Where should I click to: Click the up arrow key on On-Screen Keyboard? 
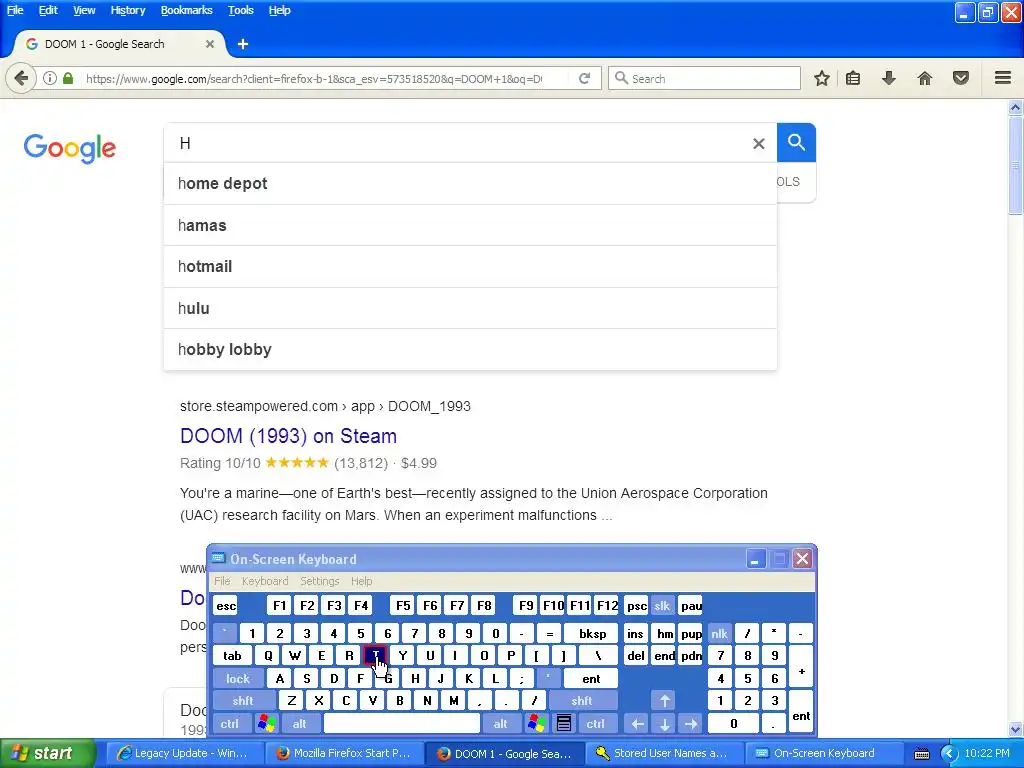(664, 701)
